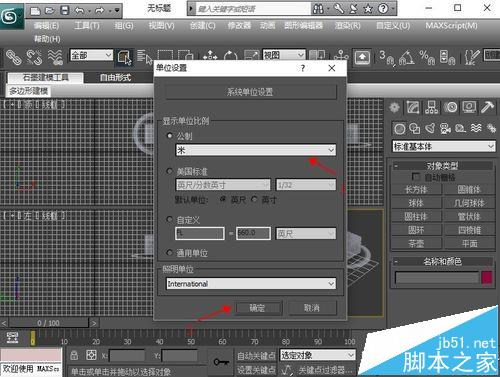Toggle the 3D Snaps icon

click(x=387, y=57)
